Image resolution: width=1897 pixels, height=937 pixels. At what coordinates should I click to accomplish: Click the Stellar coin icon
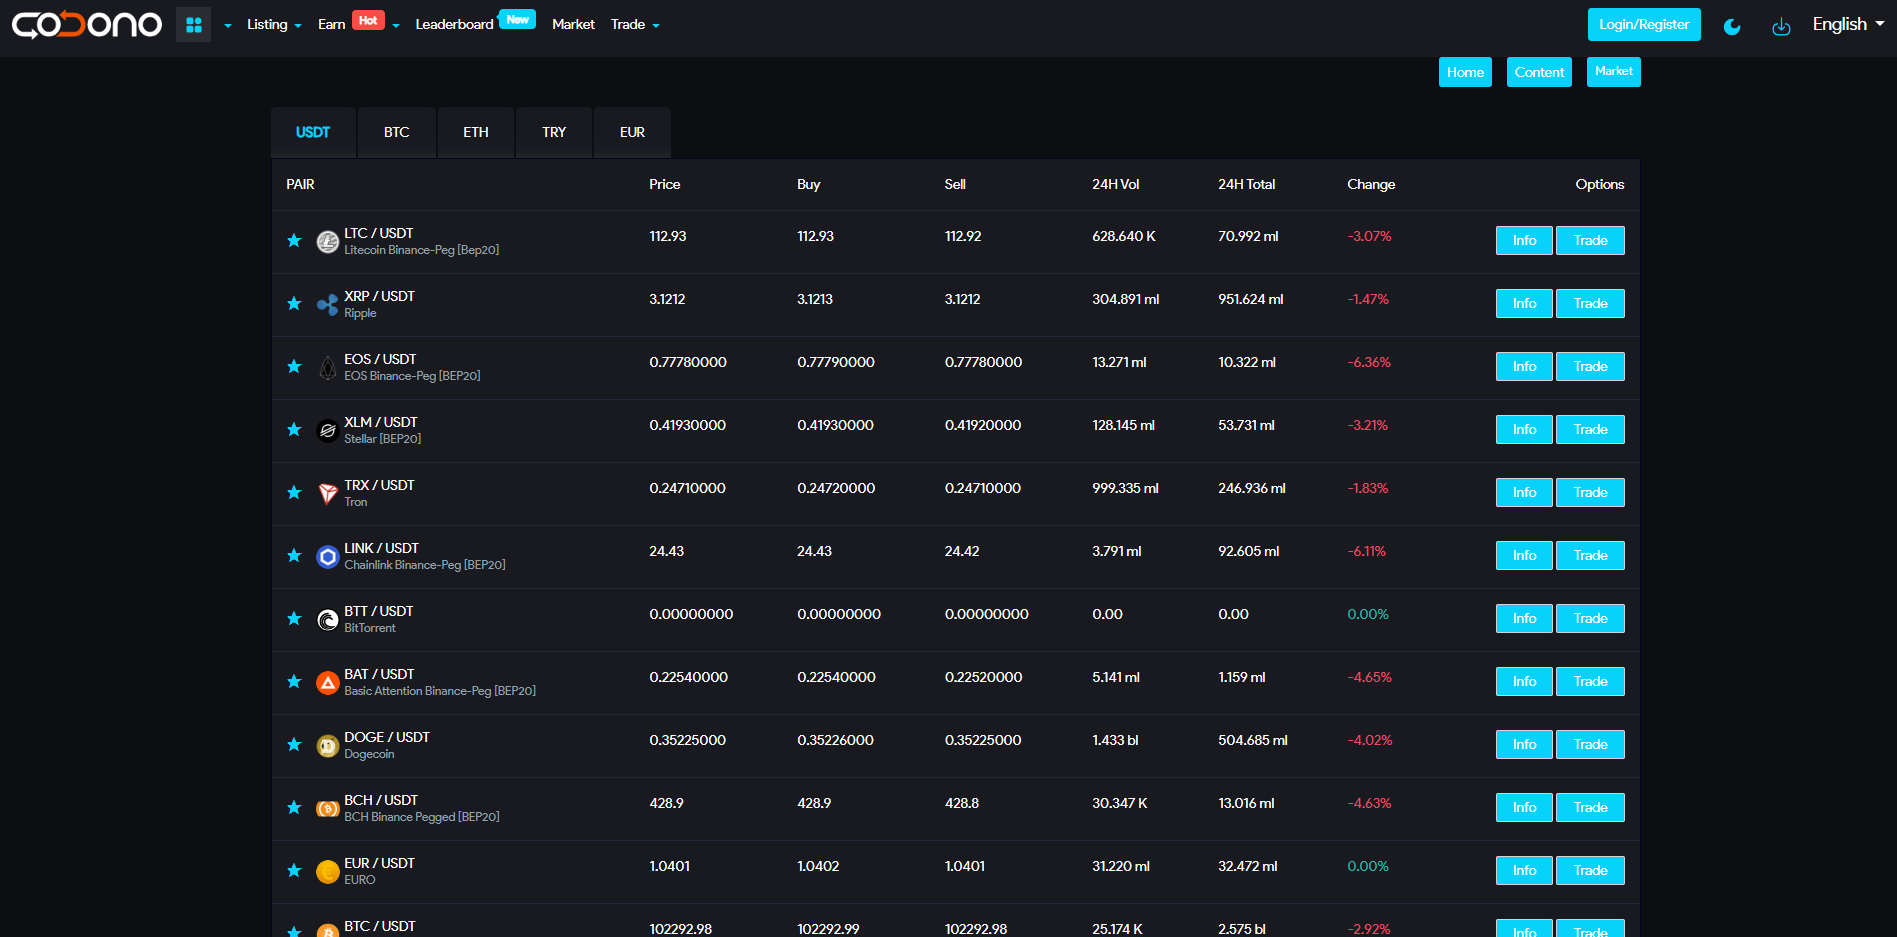(328, 431)
